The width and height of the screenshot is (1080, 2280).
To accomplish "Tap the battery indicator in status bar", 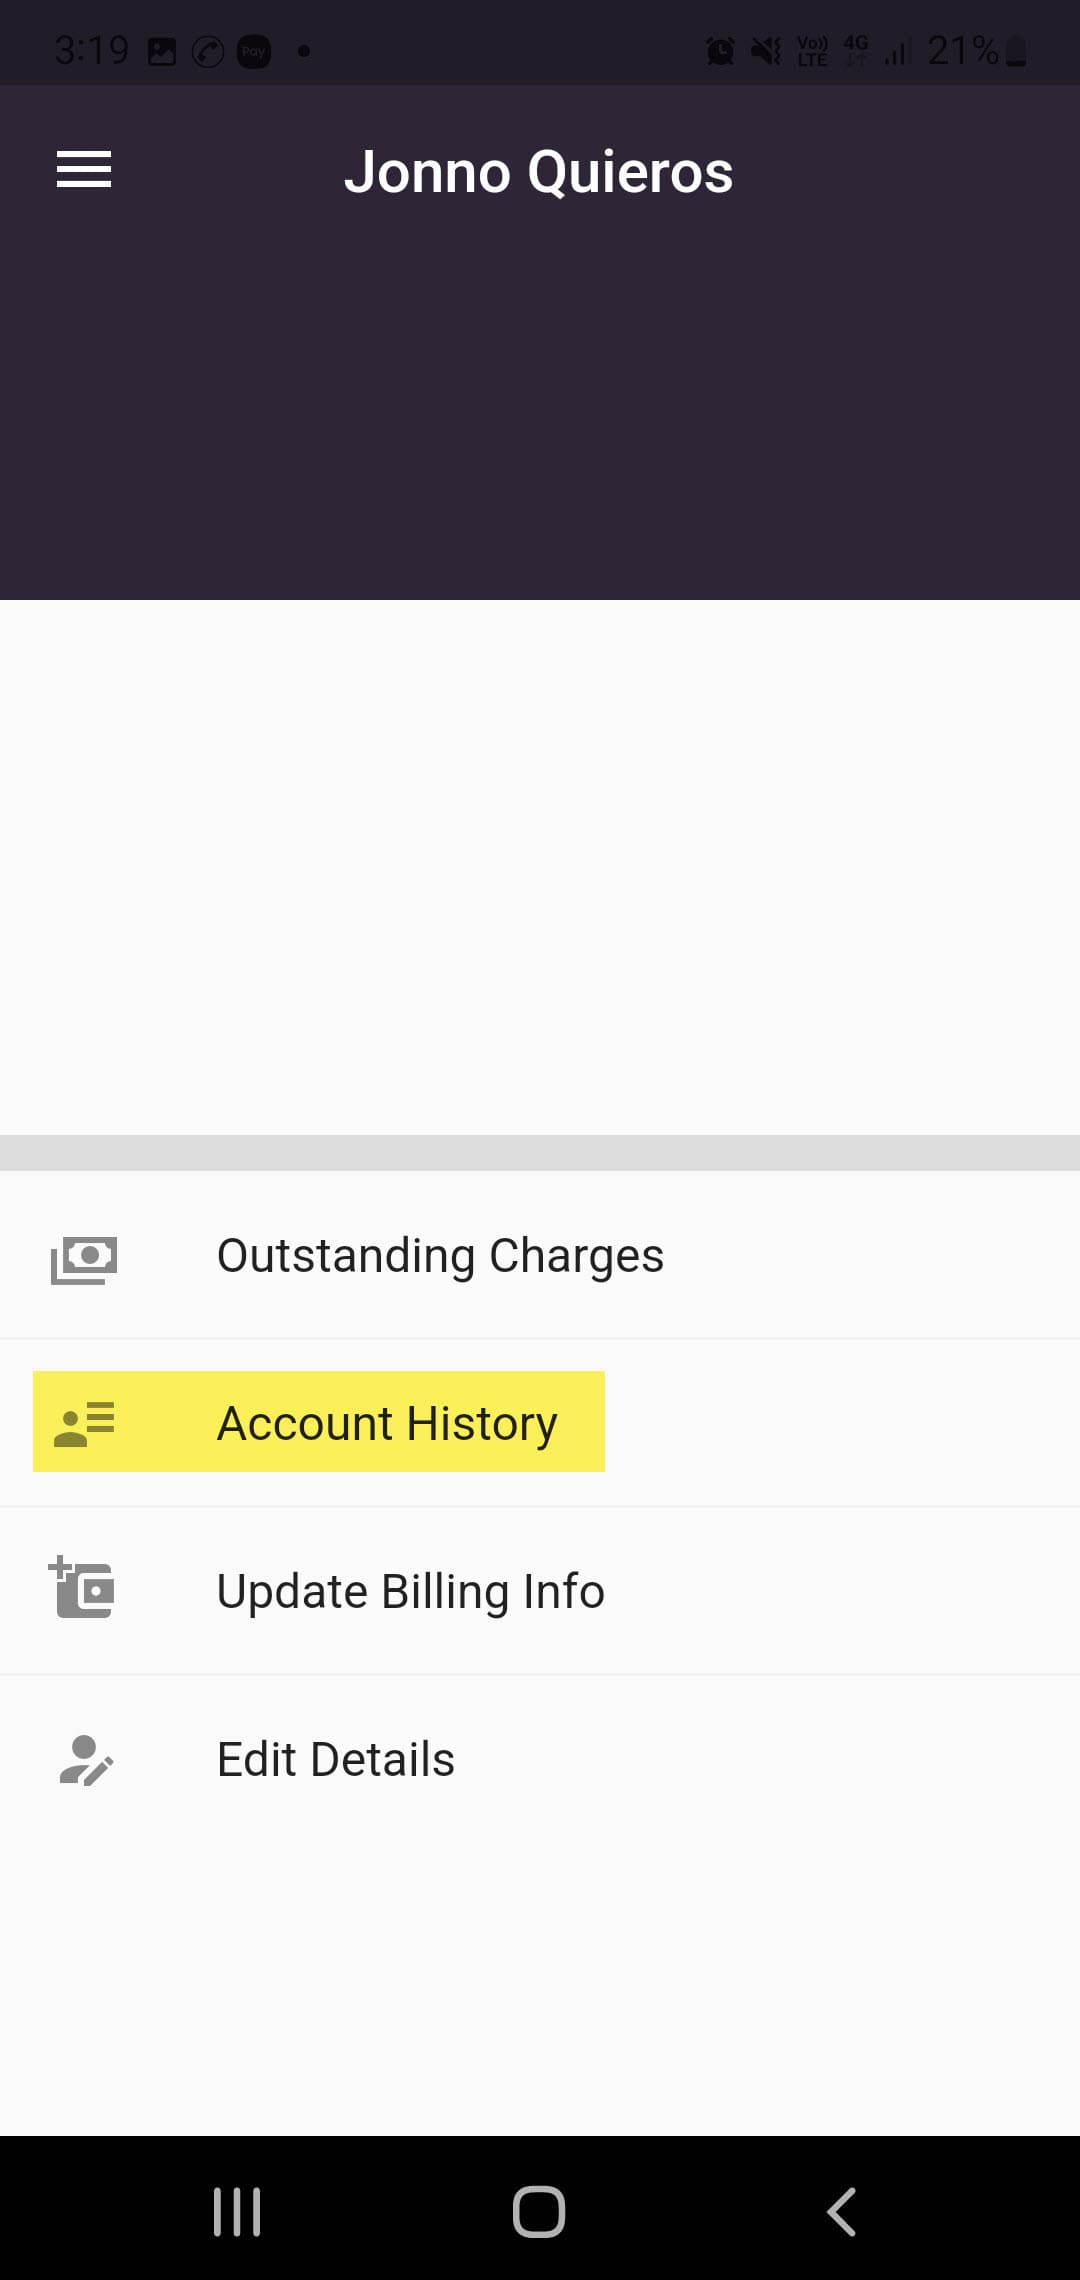I will [x=1016, y=50].
